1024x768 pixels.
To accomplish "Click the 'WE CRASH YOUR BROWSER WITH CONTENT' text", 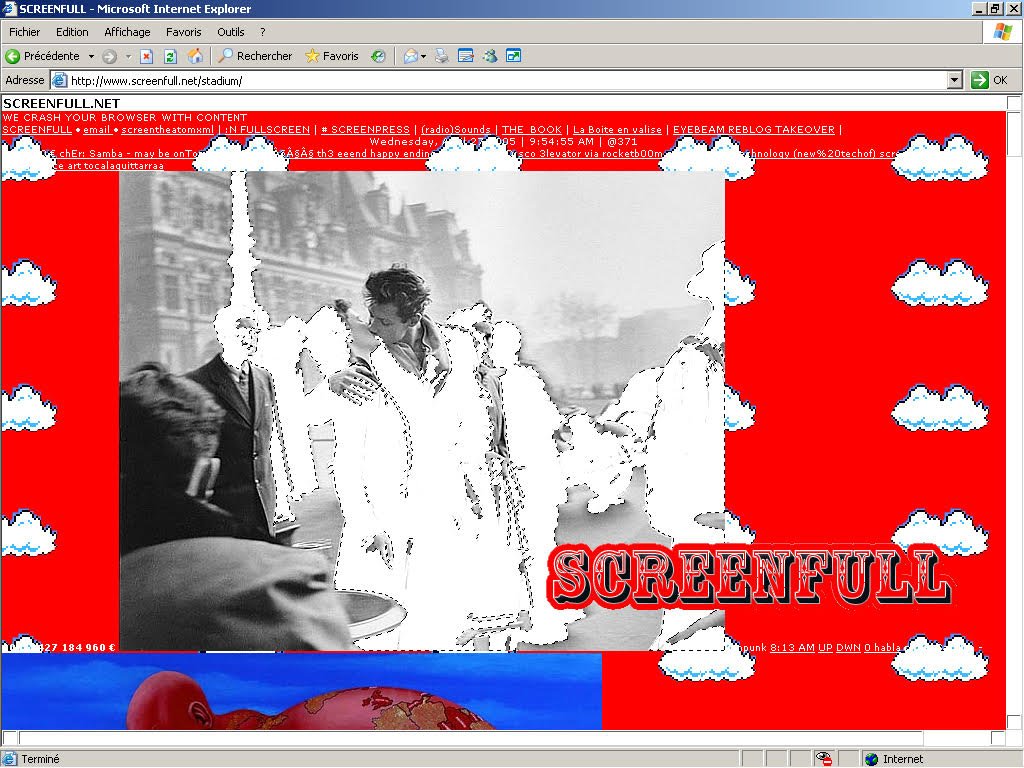I will [x=125, y=118].
